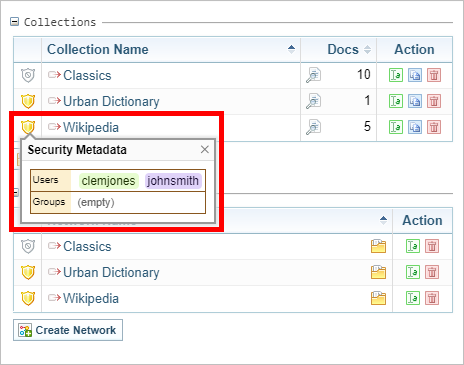Open the Urban Dictionary network link

coord(111,272)
